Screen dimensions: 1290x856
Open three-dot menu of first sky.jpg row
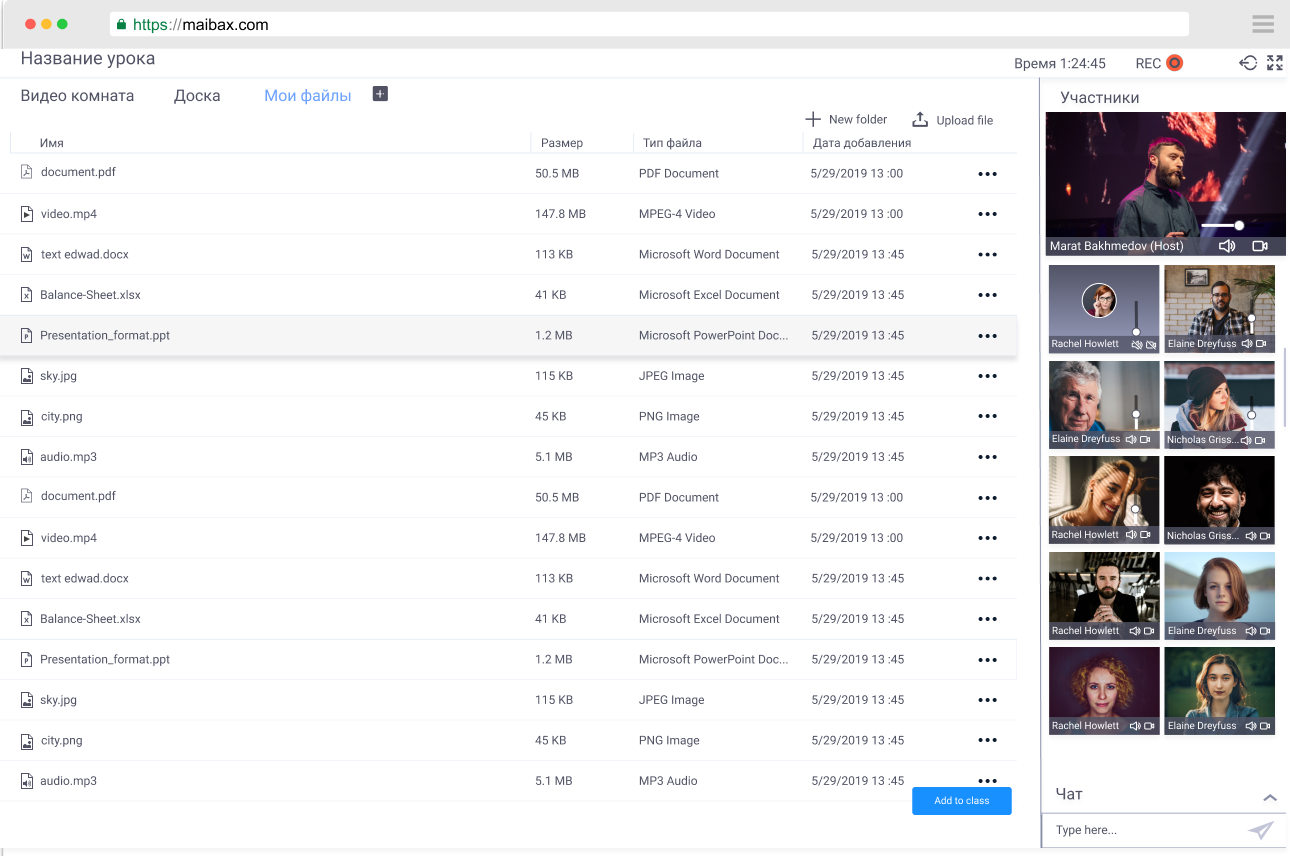pos(988,376)
